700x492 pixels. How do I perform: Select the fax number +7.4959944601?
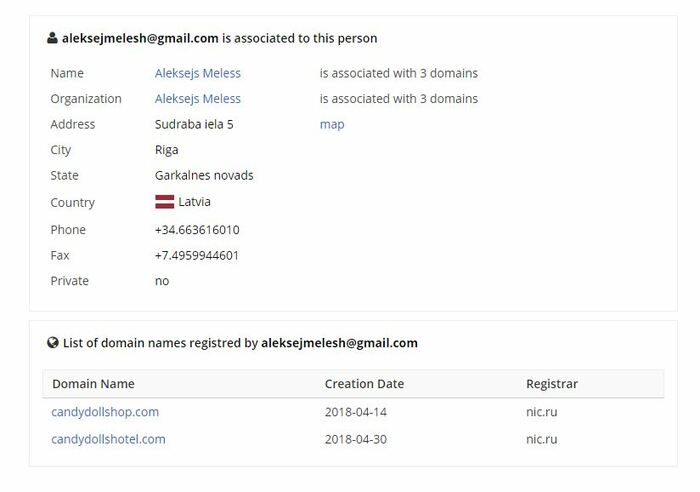click(x=196, y=255)
